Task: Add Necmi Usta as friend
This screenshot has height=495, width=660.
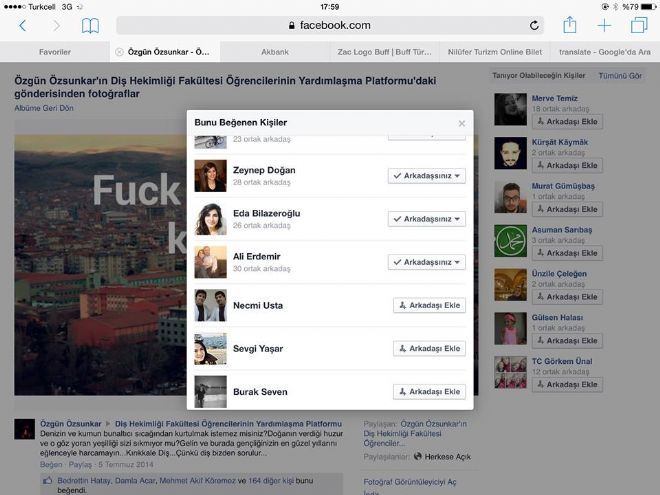Action: pos(429,305)
